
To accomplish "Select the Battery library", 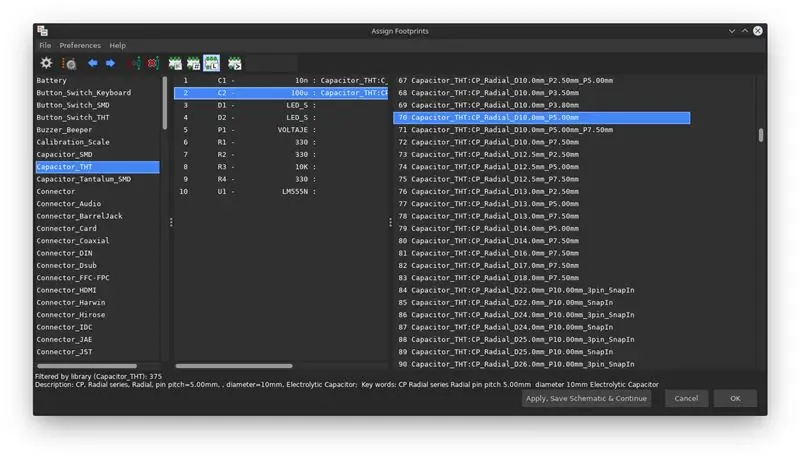I will 97,81.
